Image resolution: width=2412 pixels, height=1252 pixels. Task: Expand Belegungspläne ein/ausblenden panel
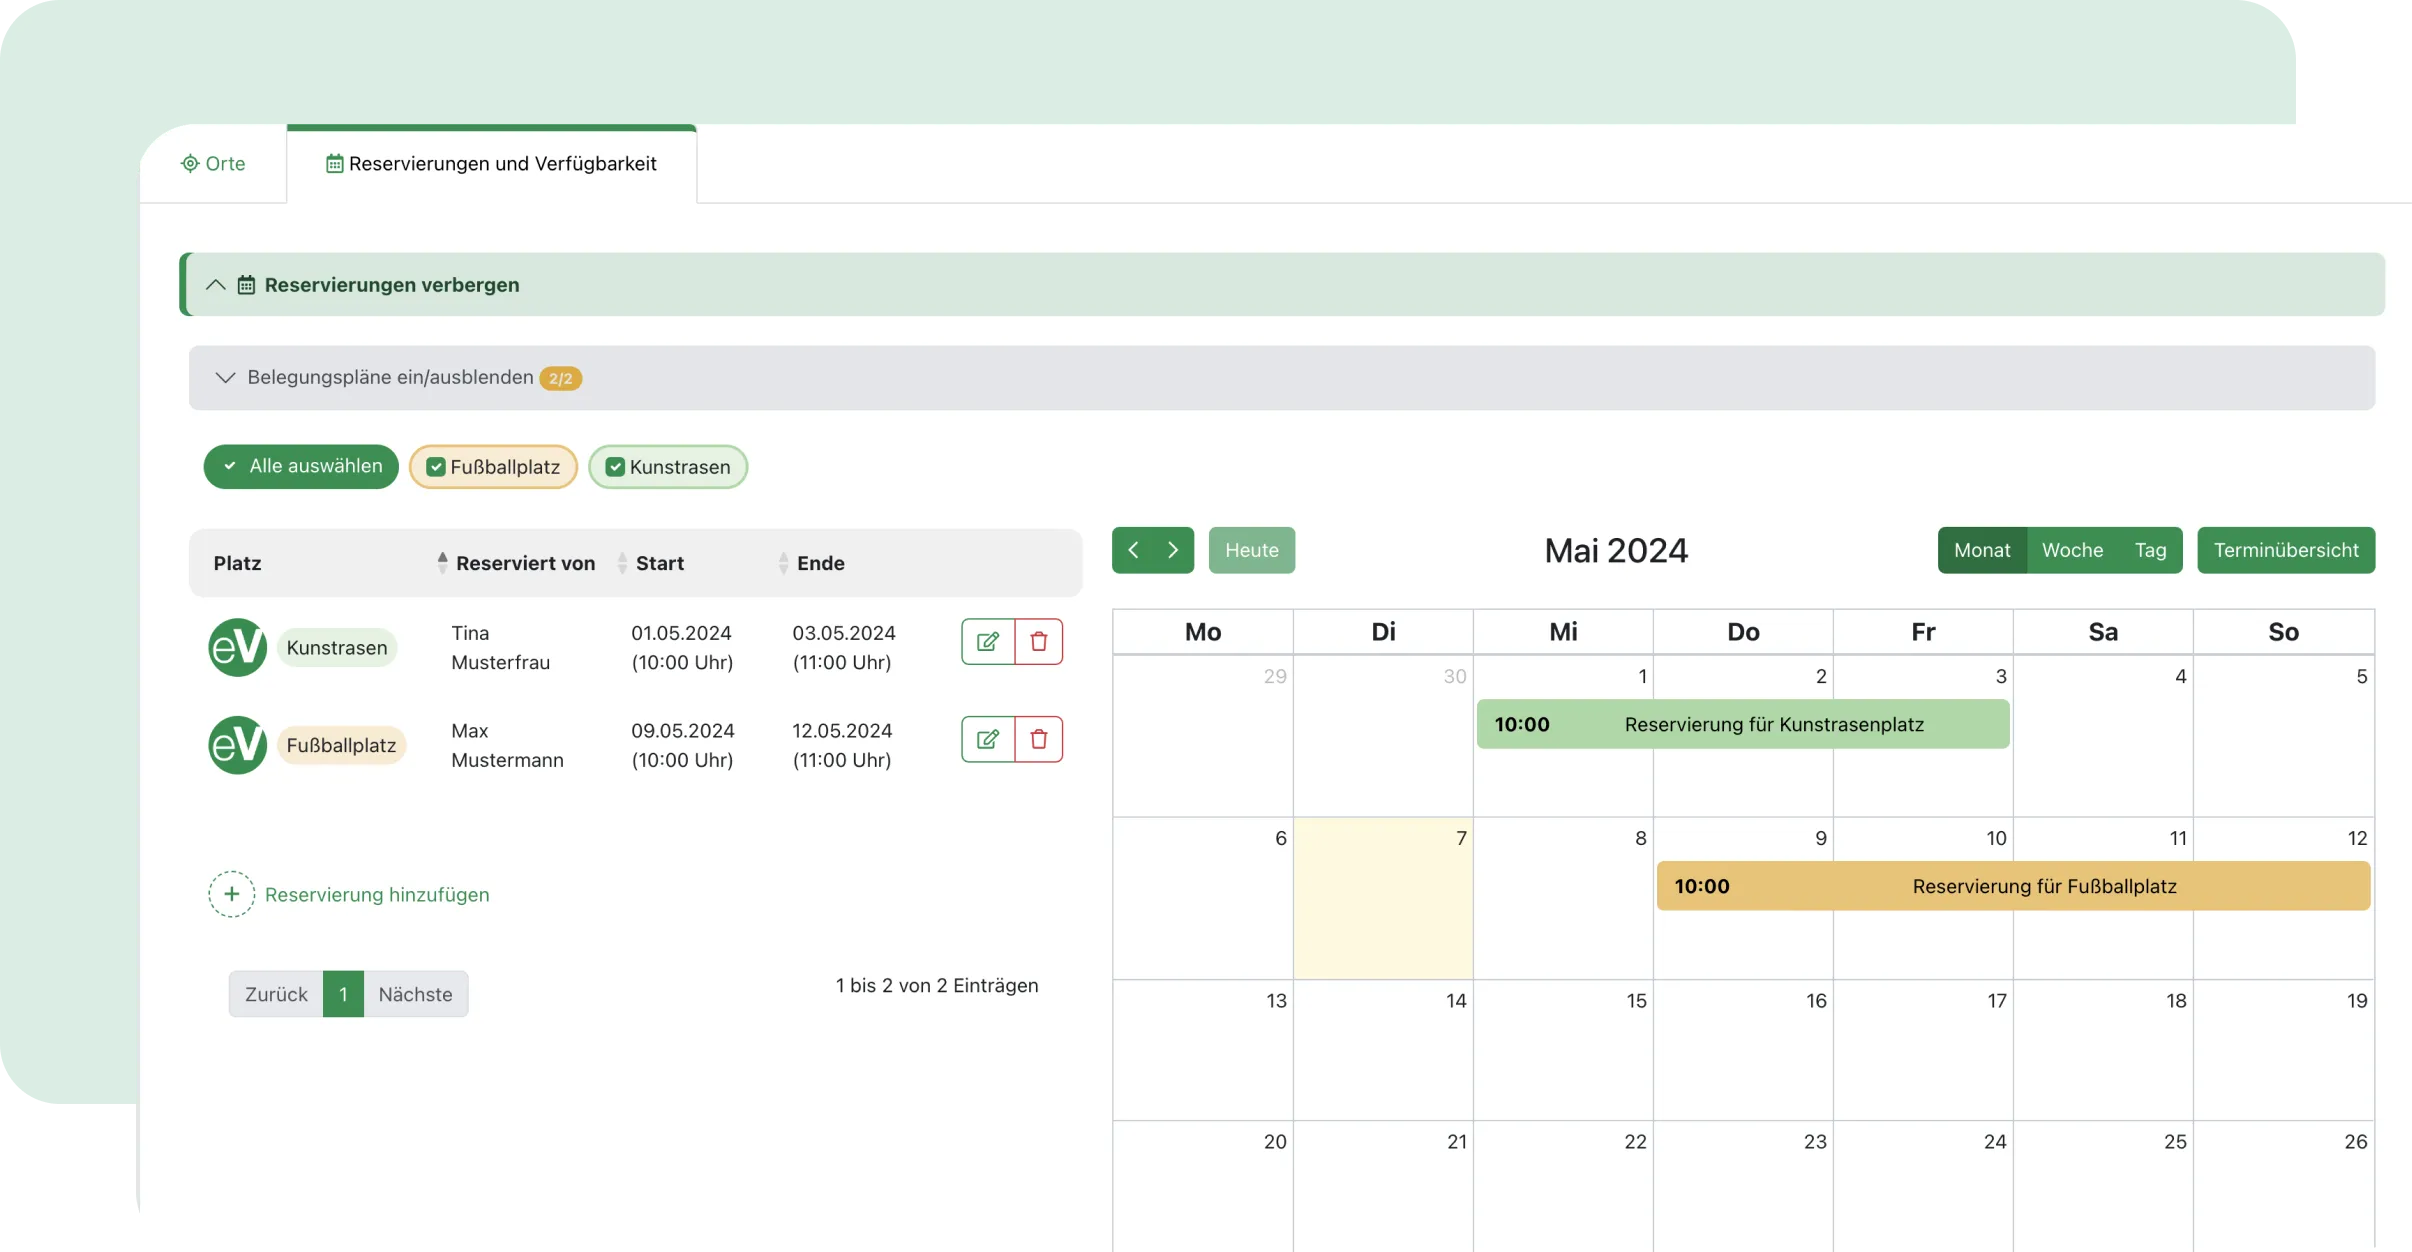pyautogui.click(x=1281, y=378)
